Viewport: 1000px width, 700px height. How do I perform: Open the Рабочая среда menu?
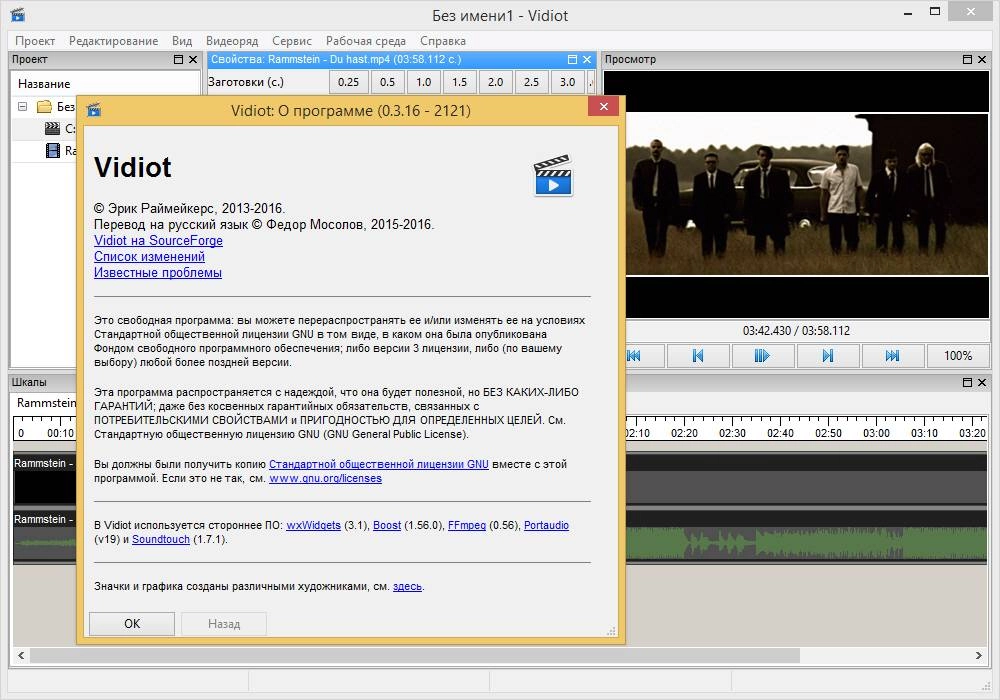pyautogui.click(x=366, y=41)
